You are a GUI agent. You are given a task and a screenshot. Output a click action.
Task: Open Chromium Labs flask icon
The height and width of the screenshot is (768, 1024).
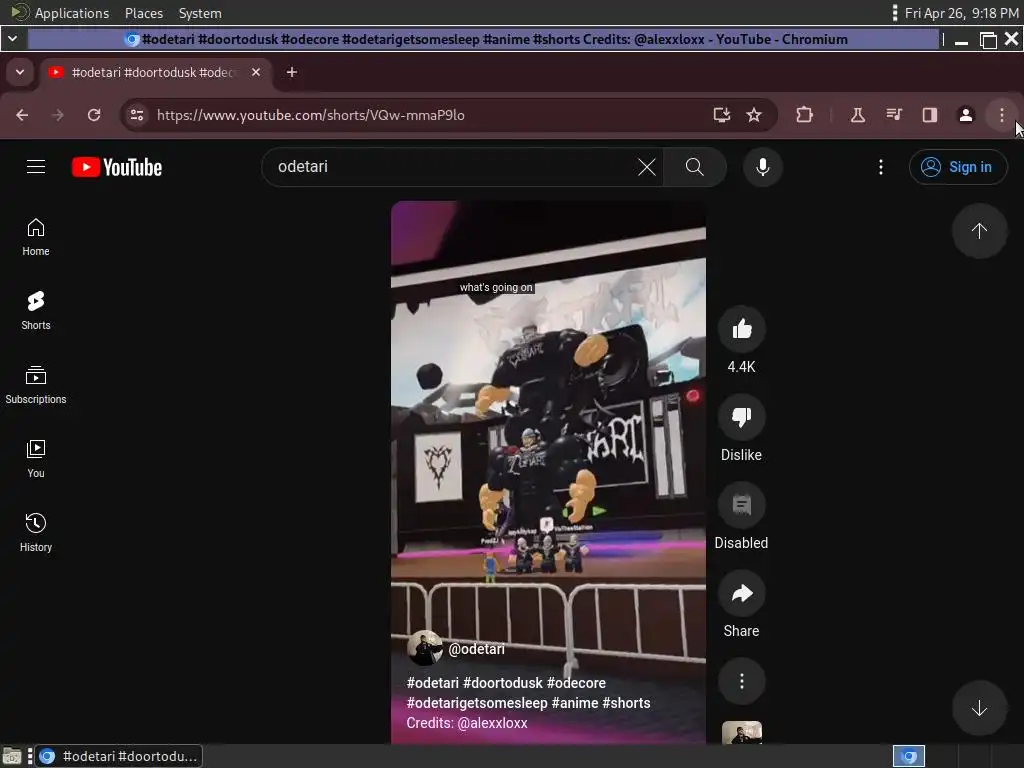click(x=857, y=115)
